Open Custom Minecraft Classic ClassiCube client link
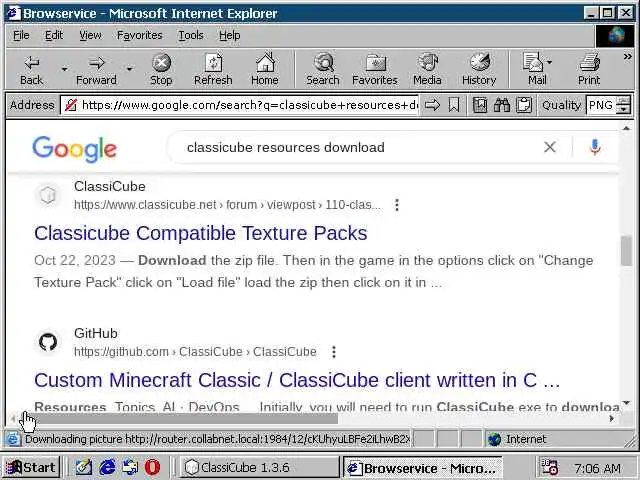The height and width of the screenshot is (480, 640). coord(297,380)
